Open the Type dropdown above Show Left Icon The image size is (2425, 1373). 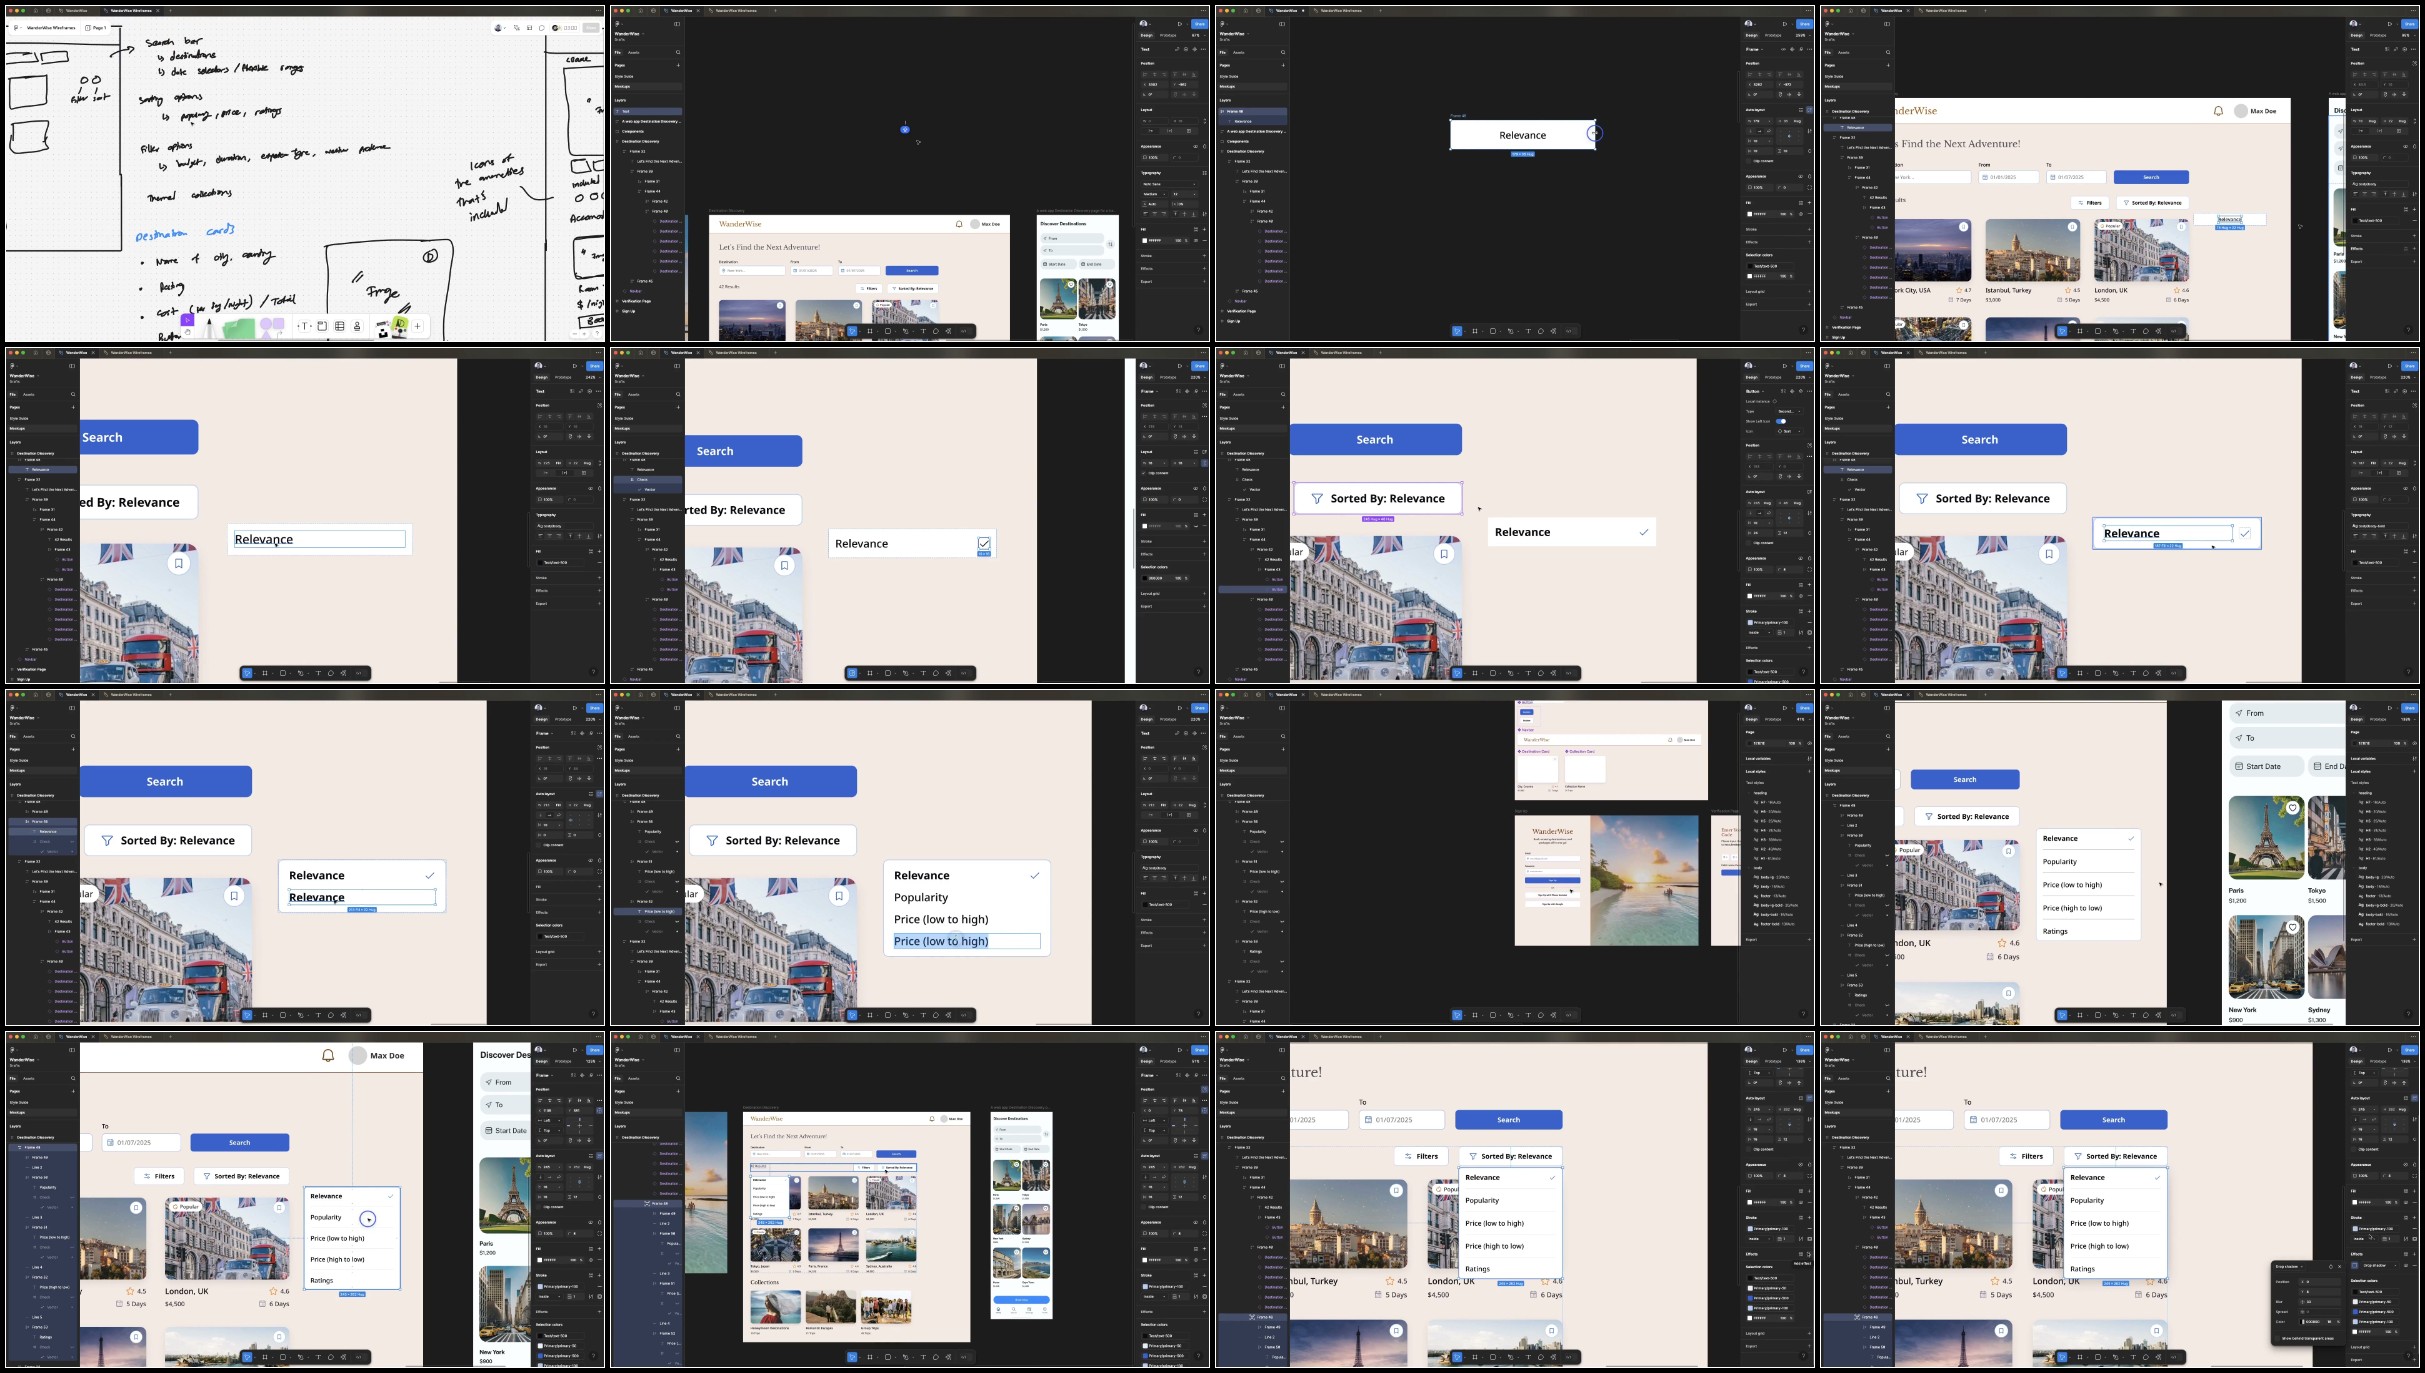pyautogui.click(x=1789, y=411)
